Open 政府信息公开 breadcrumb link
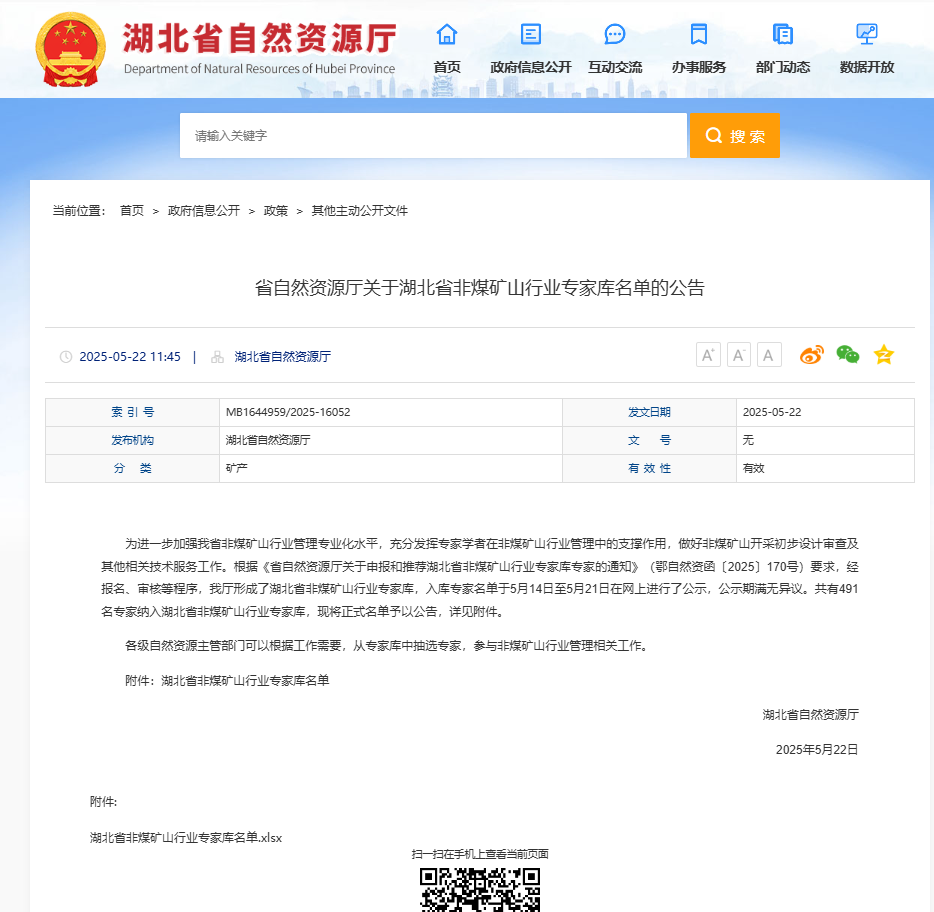The width and height of the screenshot is (934, 912). 204,211
